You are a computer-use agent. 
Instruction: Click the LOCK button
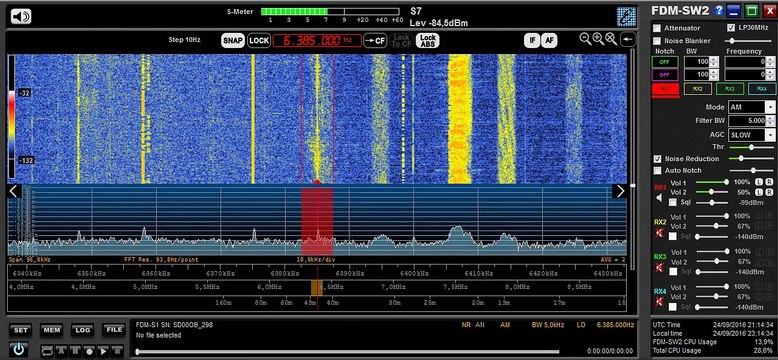tap(259, 41)
